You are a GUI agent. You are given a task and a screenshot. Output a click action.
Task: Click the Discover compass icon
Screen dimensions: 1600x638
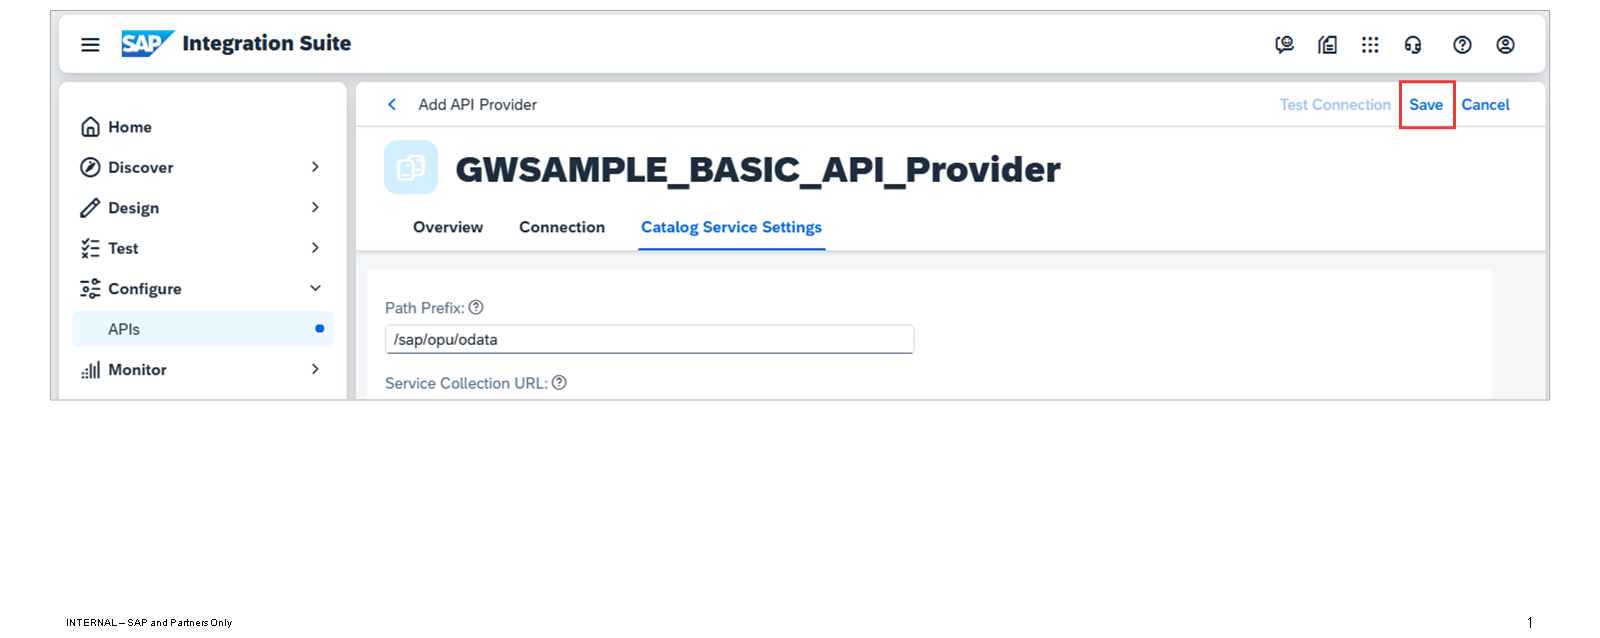(90, 167)
